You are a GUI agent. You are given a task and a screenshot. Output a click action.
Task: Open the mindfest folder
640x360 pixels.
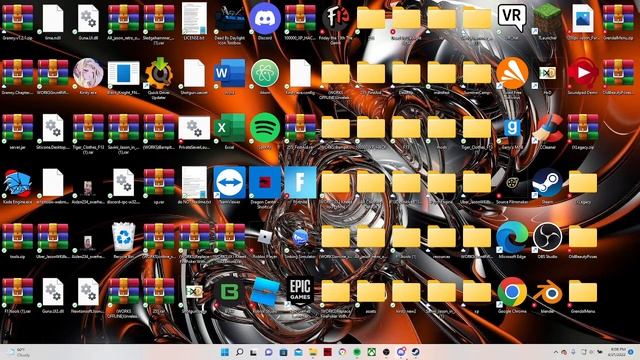pyautogui.click(x=441, y=74)
